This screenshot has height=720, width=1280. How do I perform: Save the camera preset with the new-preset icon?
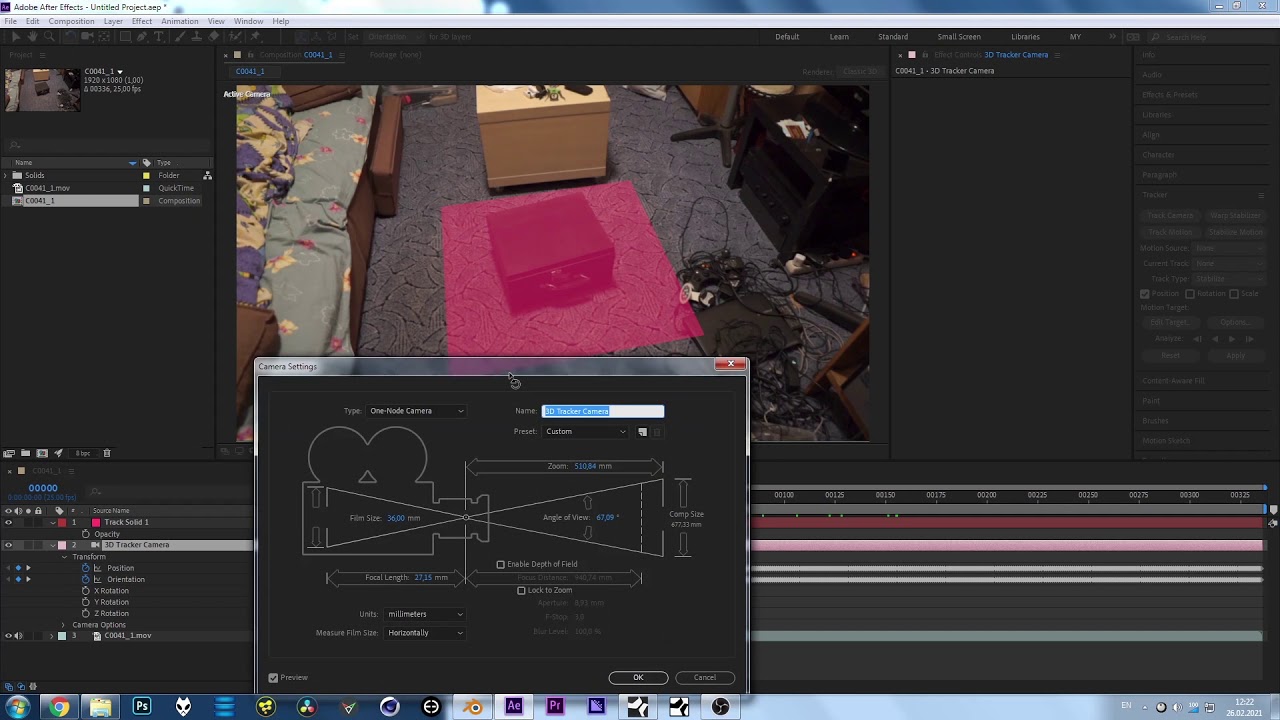point(643,432)
